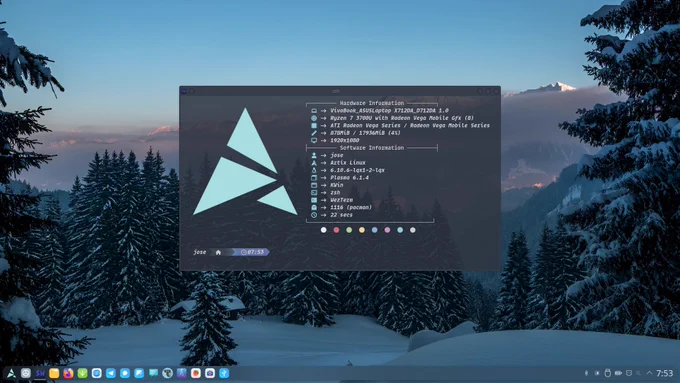The image size is (680, 383).
Task: Click the 'Hardware Information' heading
Action: point(372,103)
